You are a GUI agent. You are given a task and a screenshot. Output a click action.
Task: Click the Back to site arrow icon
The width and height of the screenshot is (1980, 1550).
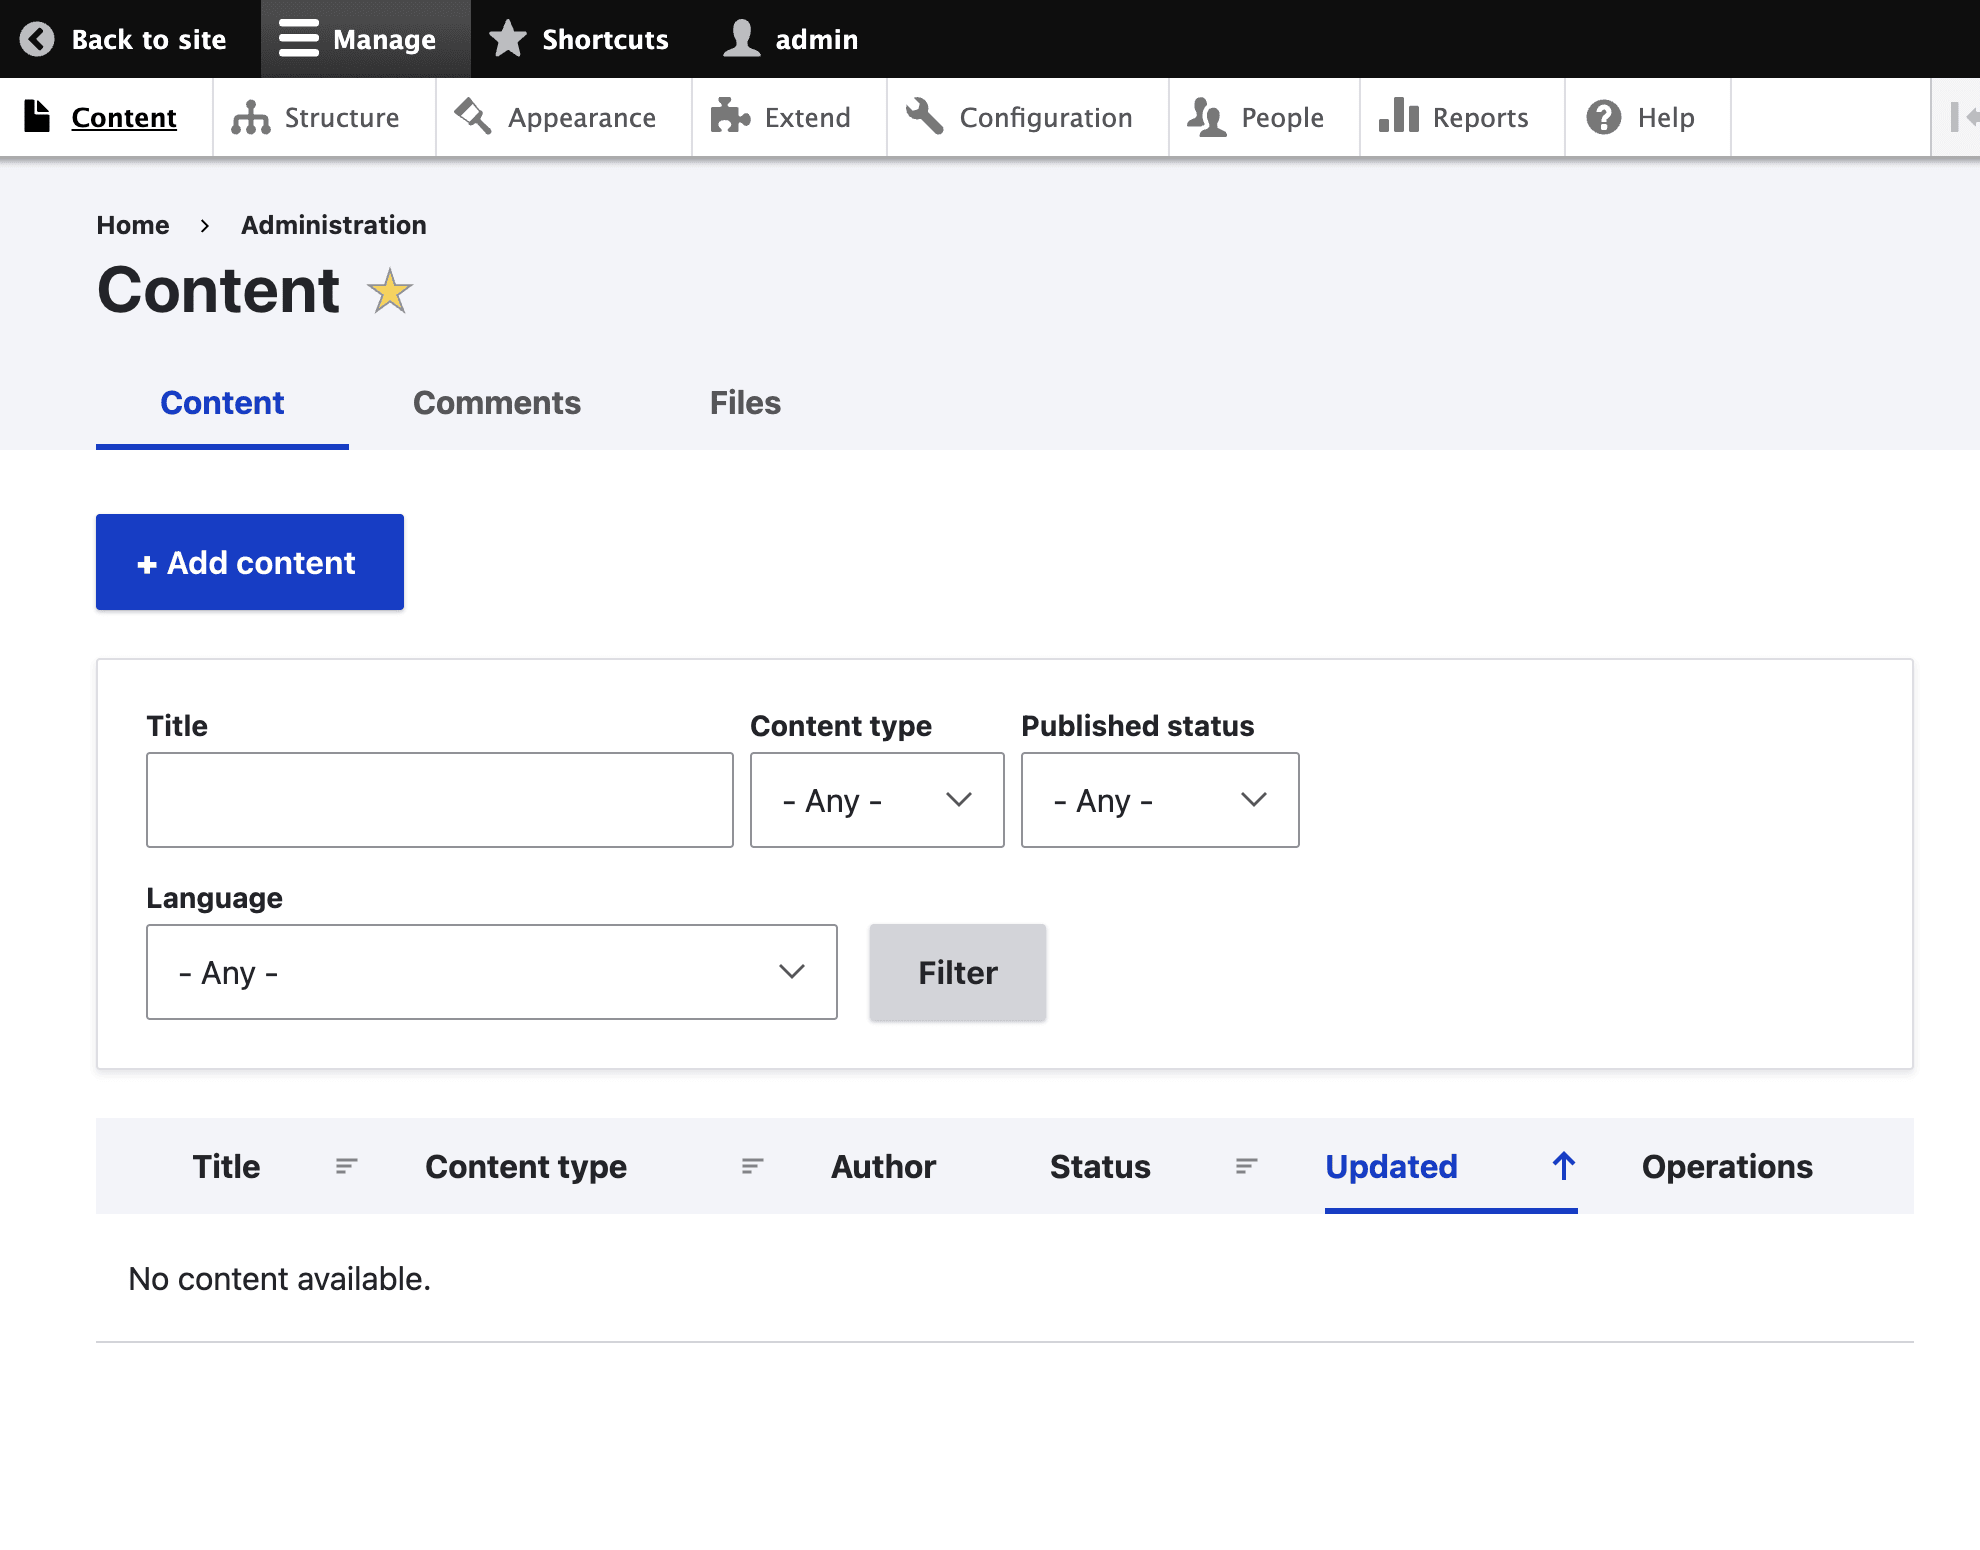click(x=37, y=39)
